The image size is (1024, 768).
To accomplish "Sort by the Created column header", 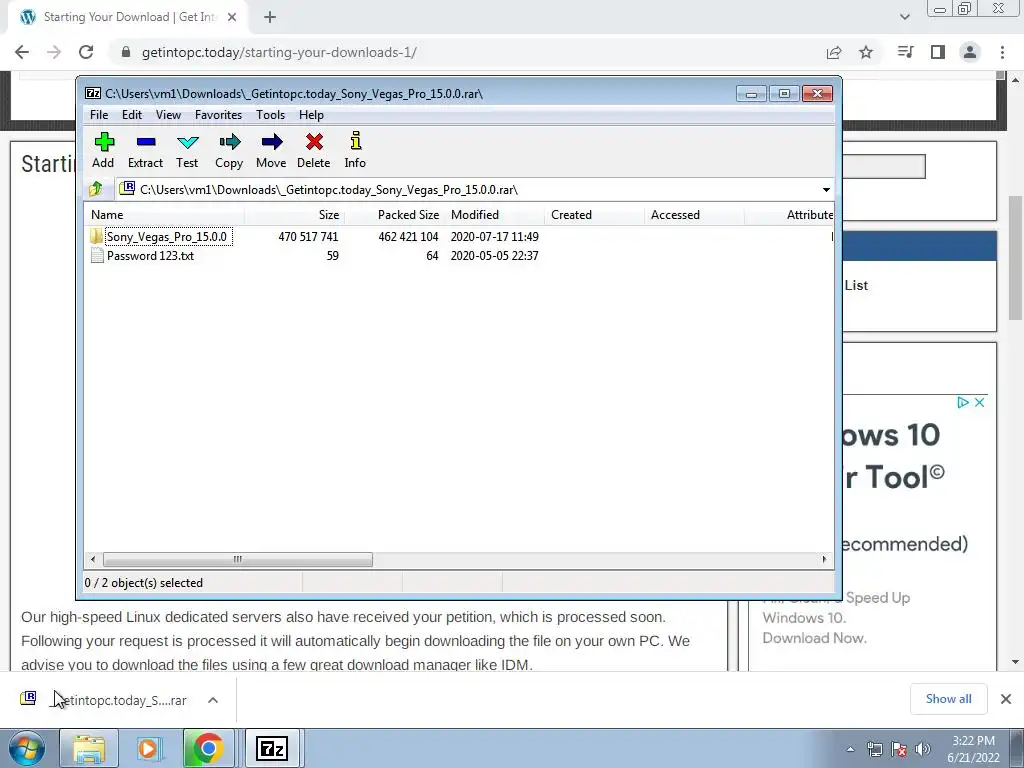I will point(594,215).
